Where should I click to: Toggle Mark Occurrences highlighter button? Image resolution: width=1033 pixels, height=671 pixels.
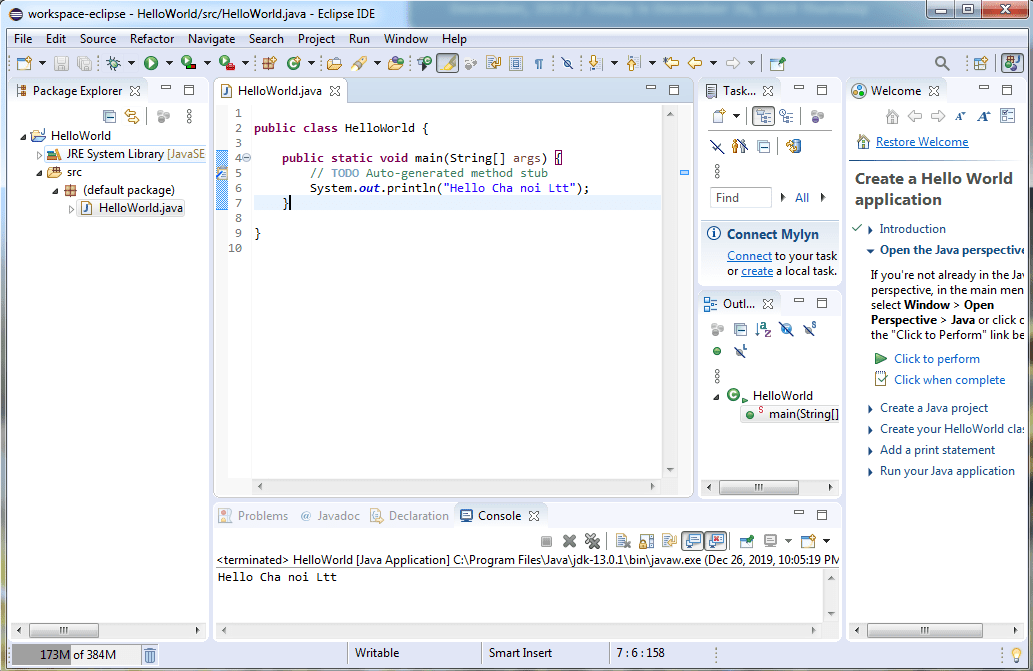tap(447, 63)
